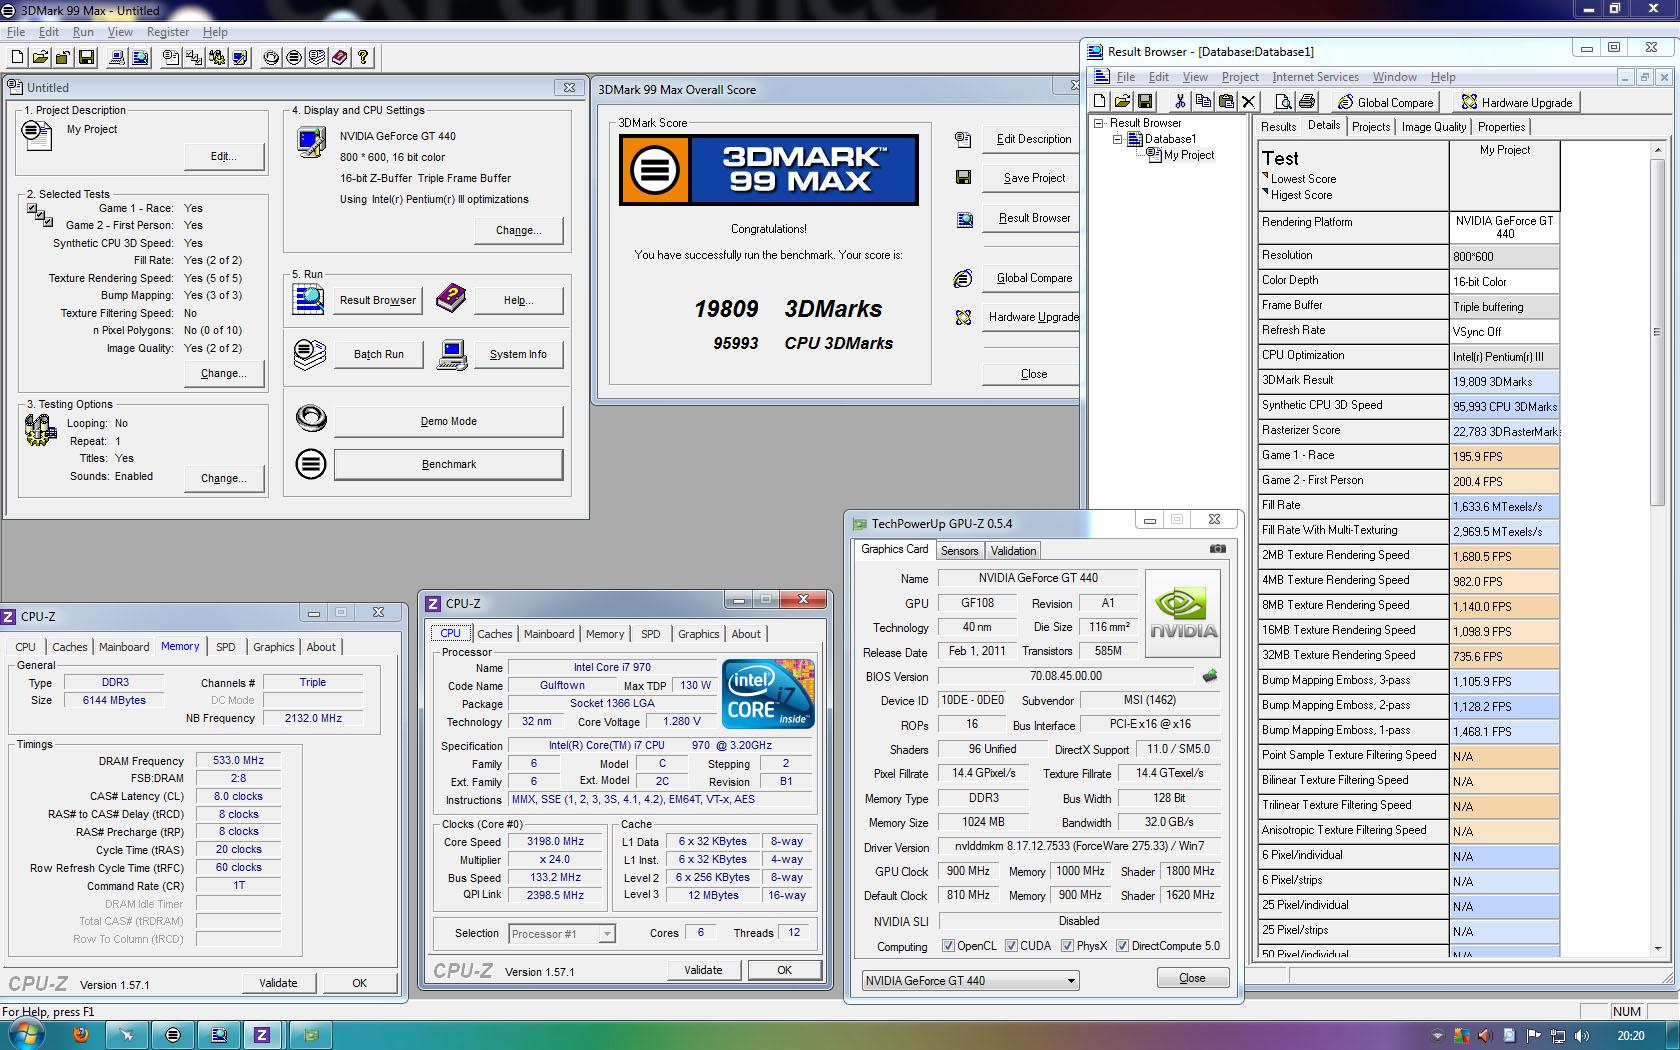This screenshot has width=1680, height=1050.
Task: Collapse Database1 tree node
Action: (1117, 139)
